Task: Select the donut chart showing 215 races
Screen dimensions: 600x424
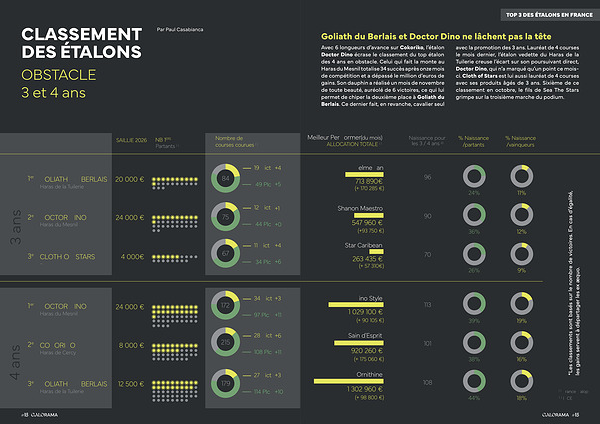Action: (x=226, y=343)
